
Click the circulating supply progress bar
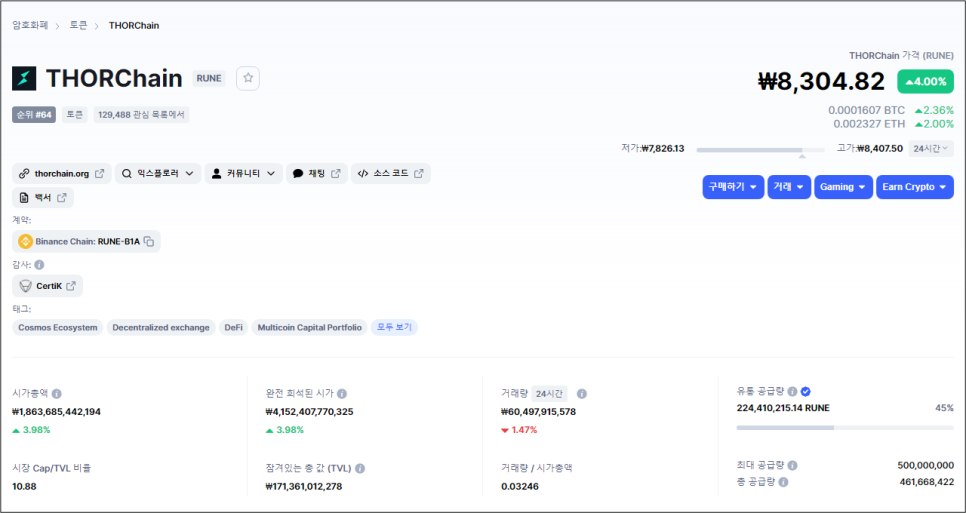(x=845, y=427)
